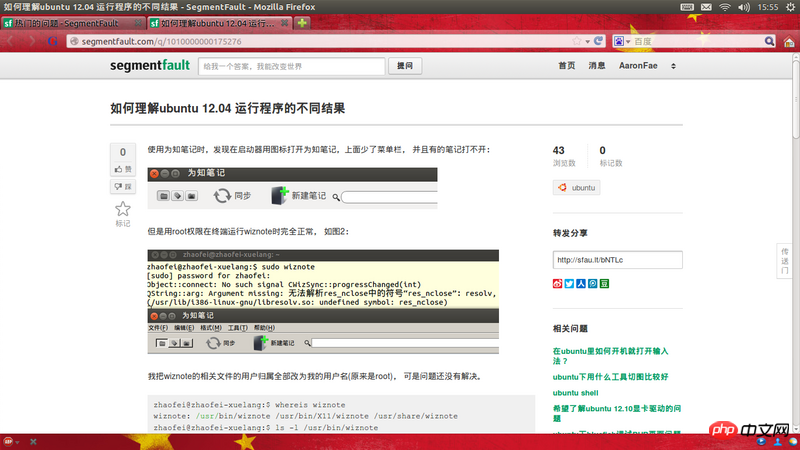Click the segmentfault logo
The width and height of the screenshot is (800, 450).
pos(150,65)
